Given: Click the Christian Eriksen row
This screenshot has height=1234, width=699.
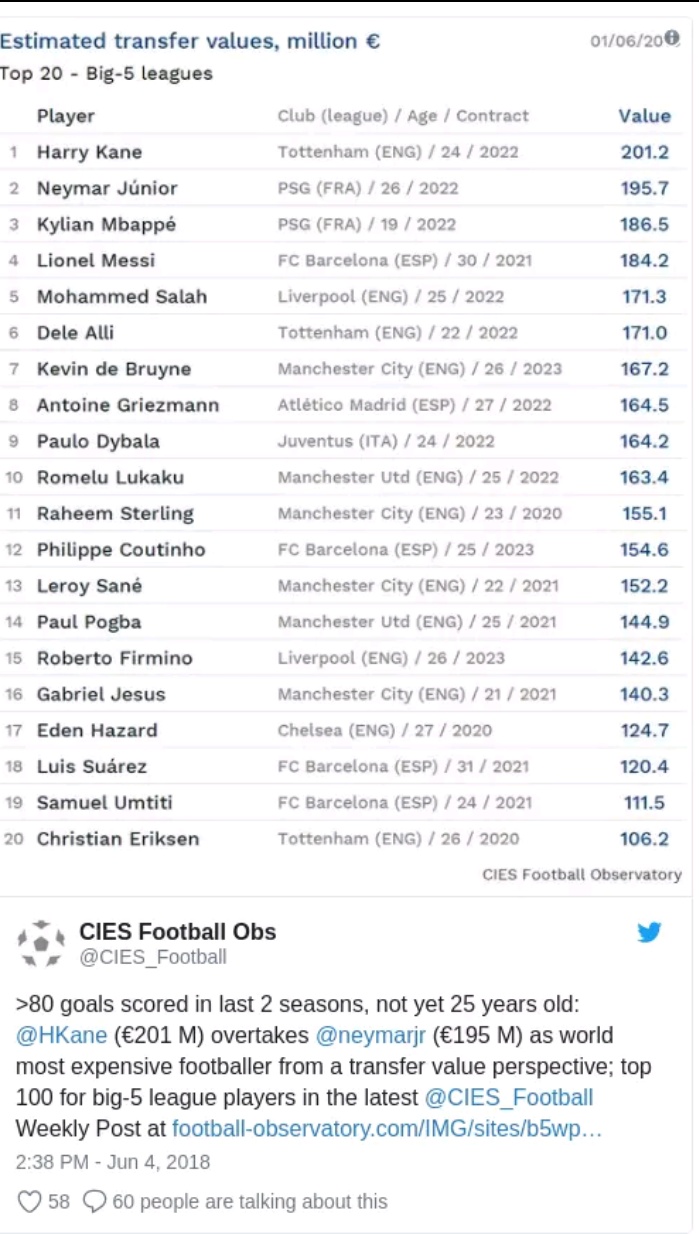Looking at the screenshot, I should 343,838.
